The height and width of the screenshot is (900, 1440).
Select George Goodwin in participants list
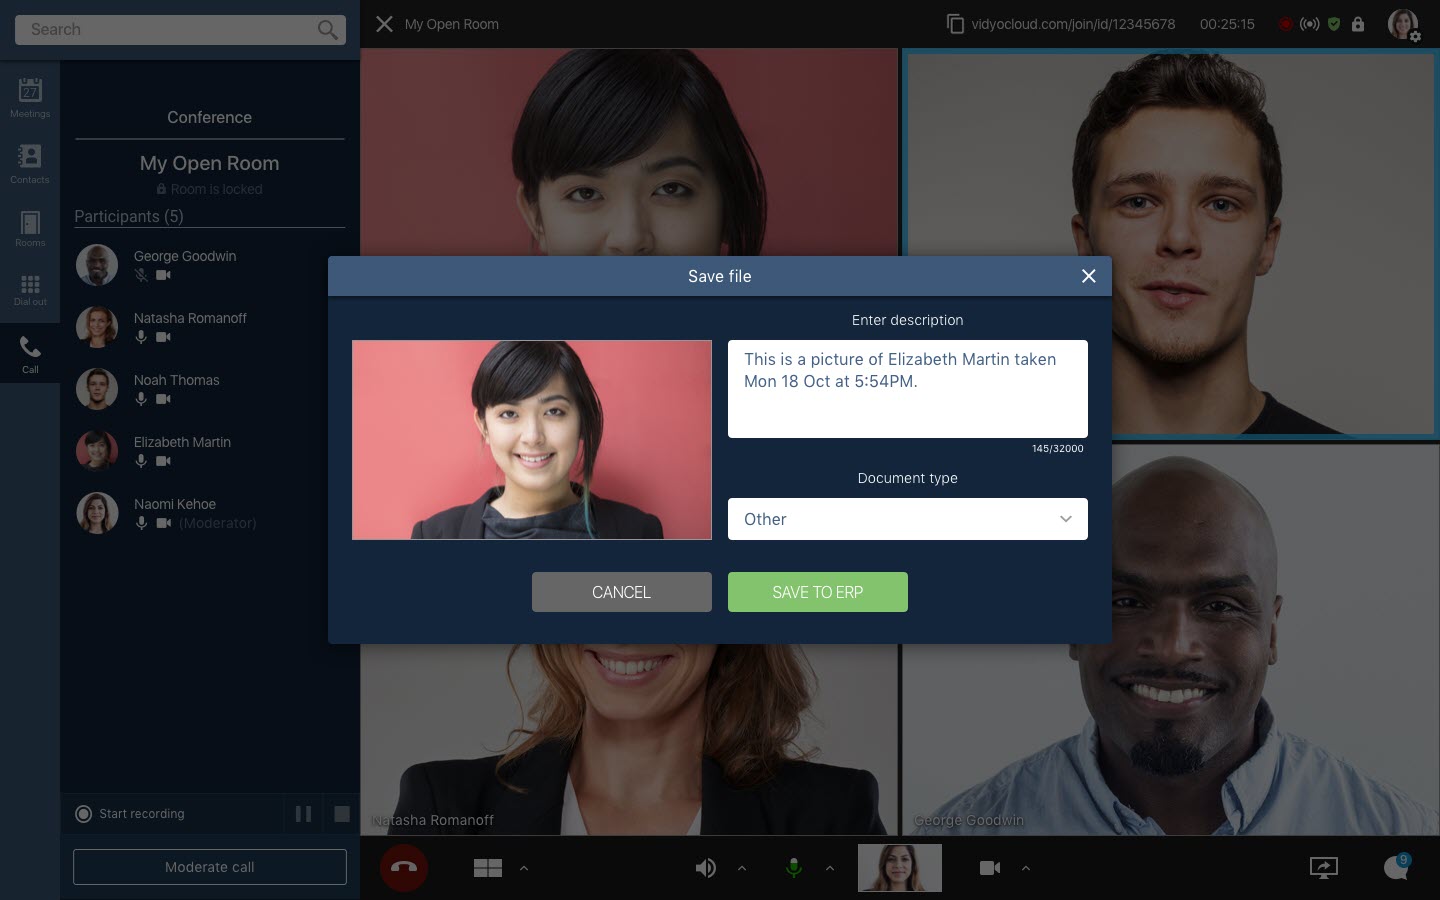[x=210, y=265]
